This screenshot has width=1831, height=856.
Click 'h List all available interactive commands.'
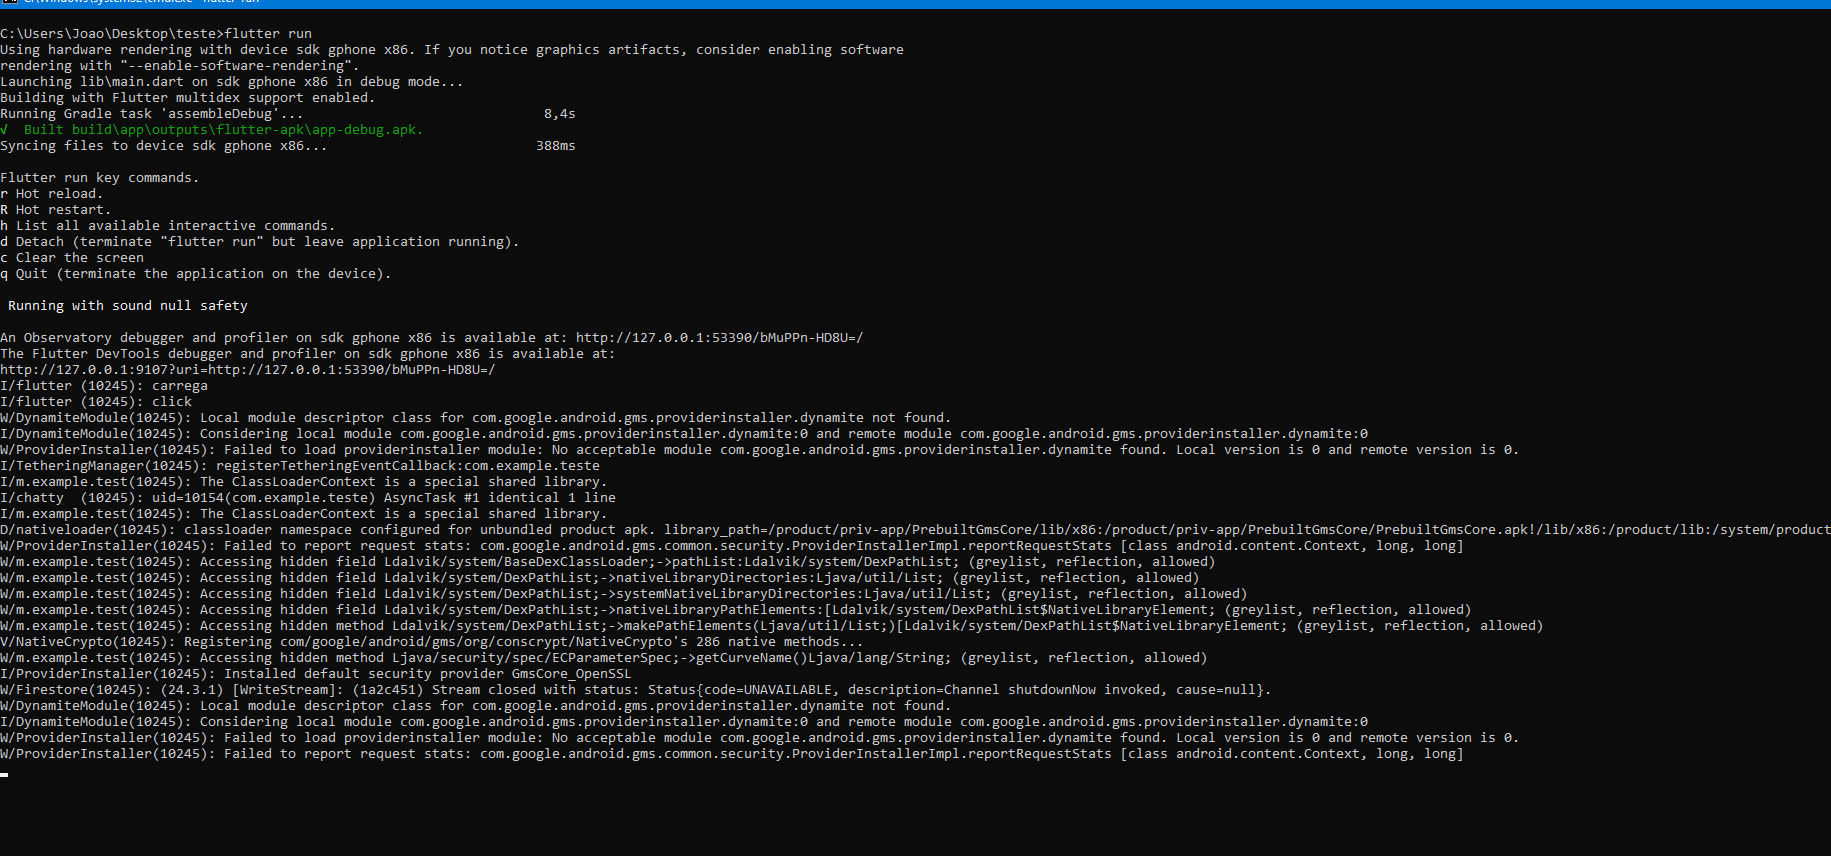[168, 225]
